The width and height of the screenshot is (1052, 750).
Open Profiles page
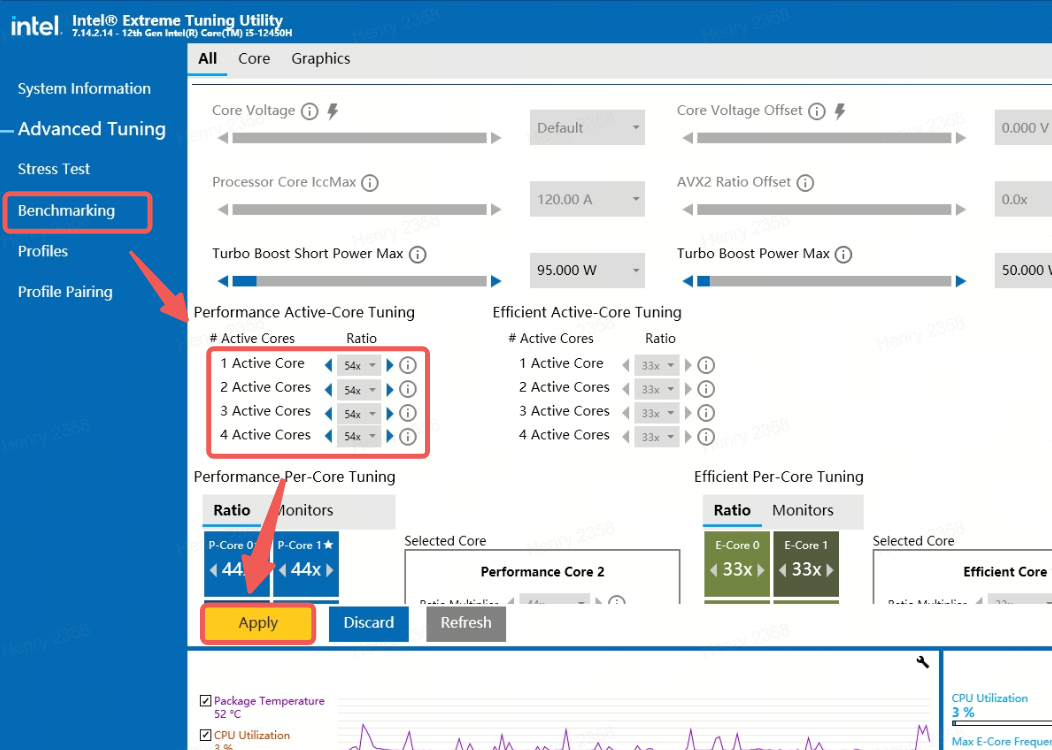(x=43, y=251)
